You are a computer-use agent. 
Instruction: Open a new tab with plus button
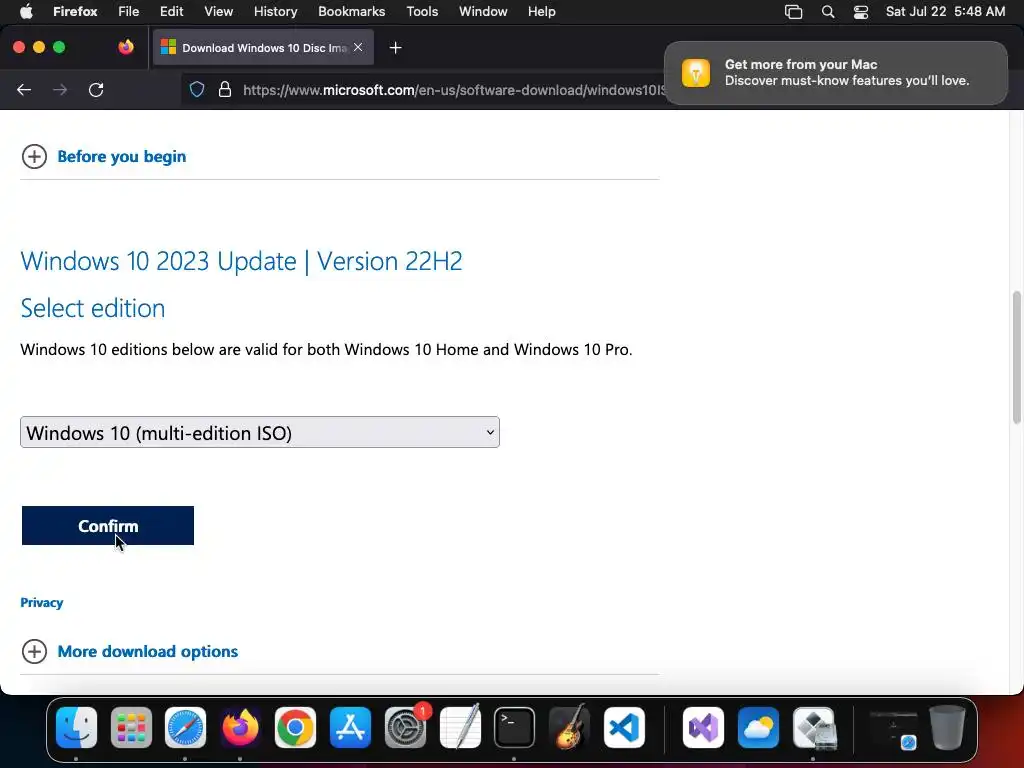tap(395, 48)
